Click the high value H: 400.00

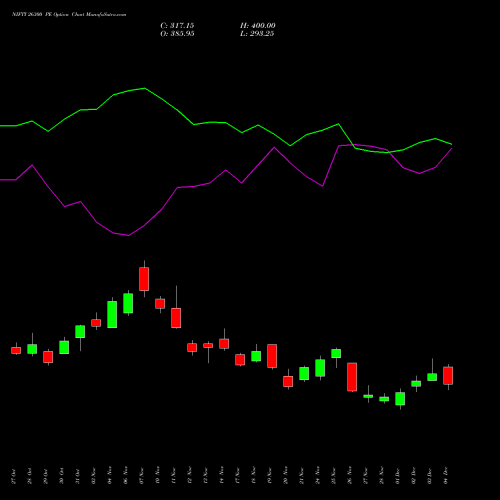point(258,26)
